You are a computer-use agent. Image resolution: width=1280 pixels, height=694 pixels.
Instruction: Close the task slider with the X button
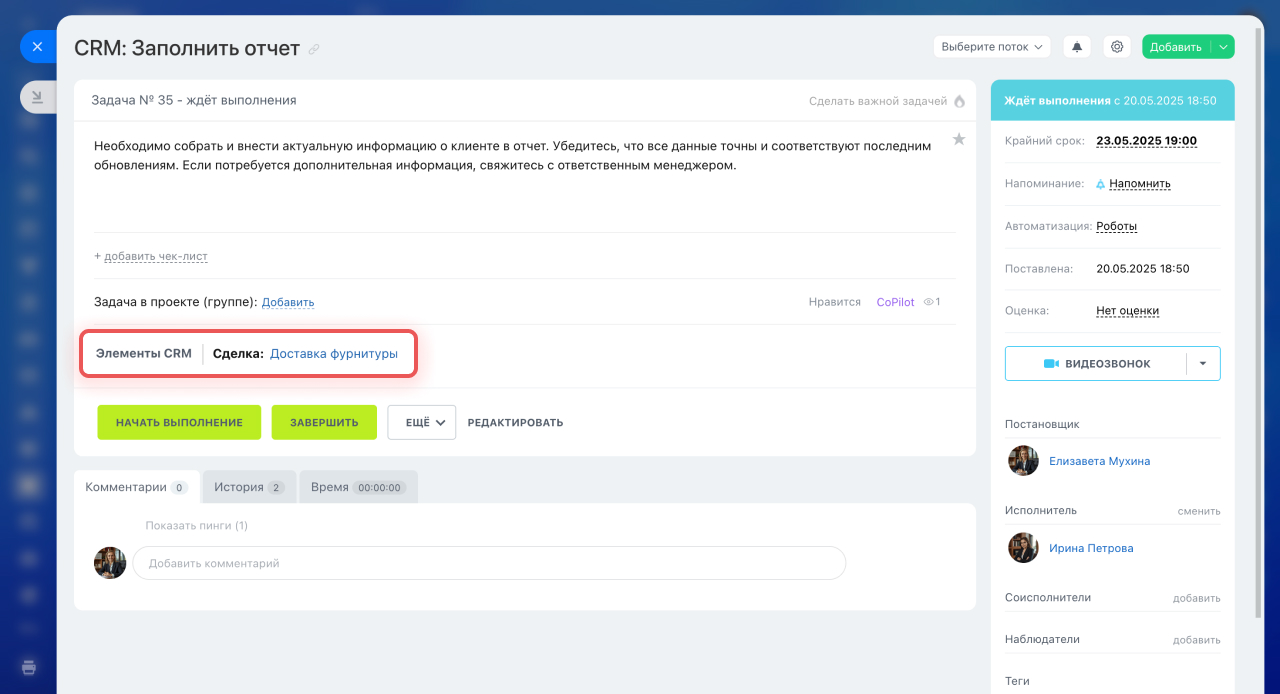pos(37,47)
